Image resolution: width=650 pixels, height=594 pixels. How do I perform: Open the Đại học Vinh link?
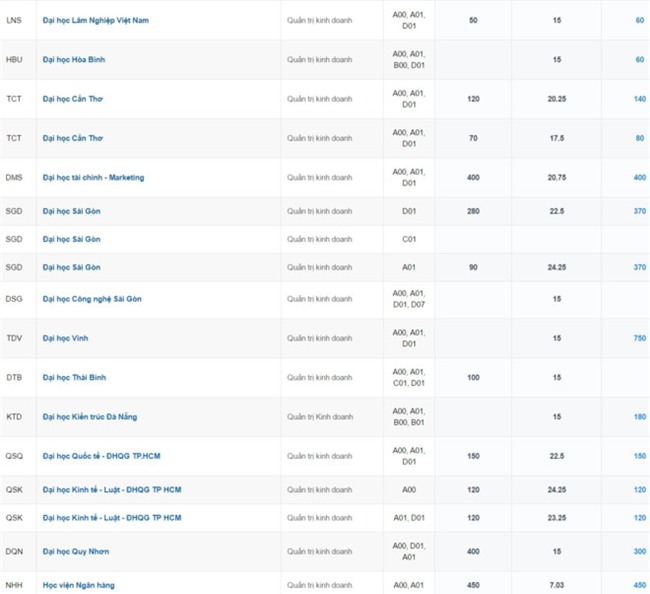66,339
